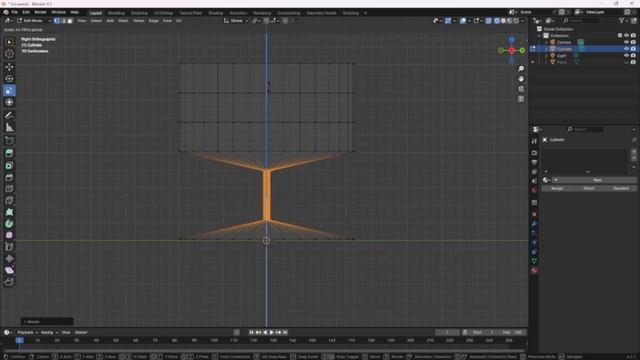The height and width of the screenshot is (360, 640).
Task: Open the File menu
Action: tap(14, 12)
